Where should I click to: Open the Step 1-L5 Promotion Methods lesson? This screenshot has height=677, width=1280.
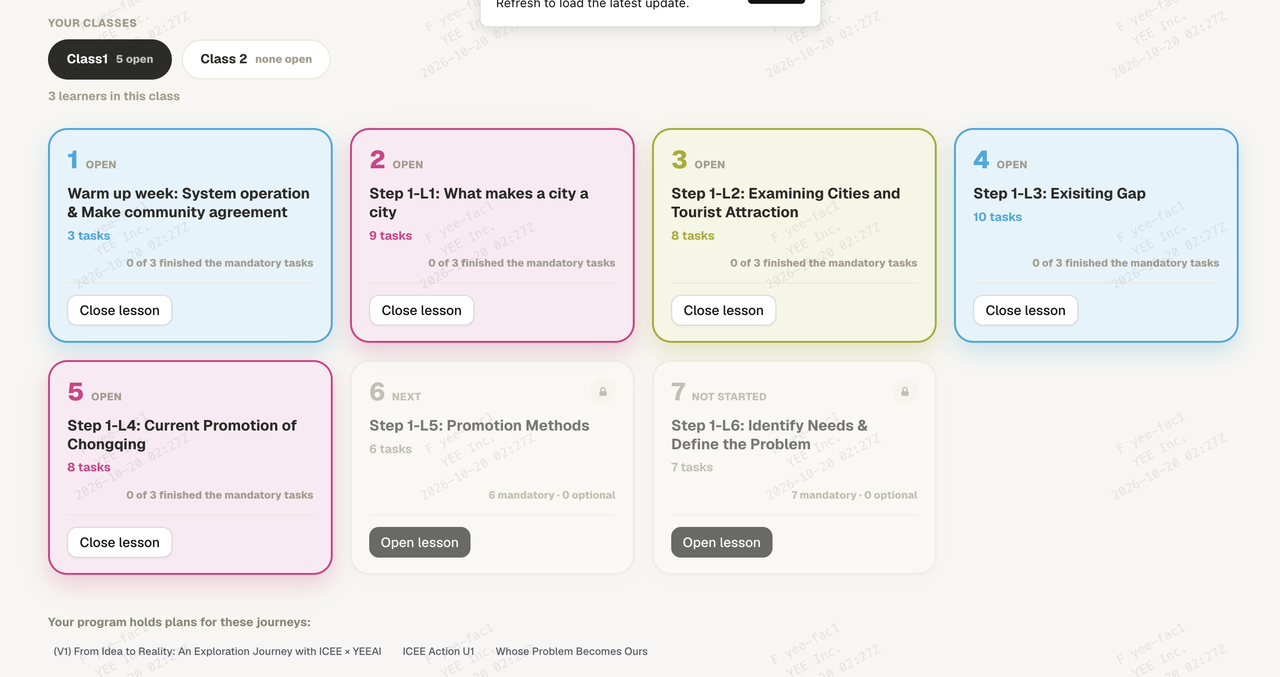click(x=420, y=542)
